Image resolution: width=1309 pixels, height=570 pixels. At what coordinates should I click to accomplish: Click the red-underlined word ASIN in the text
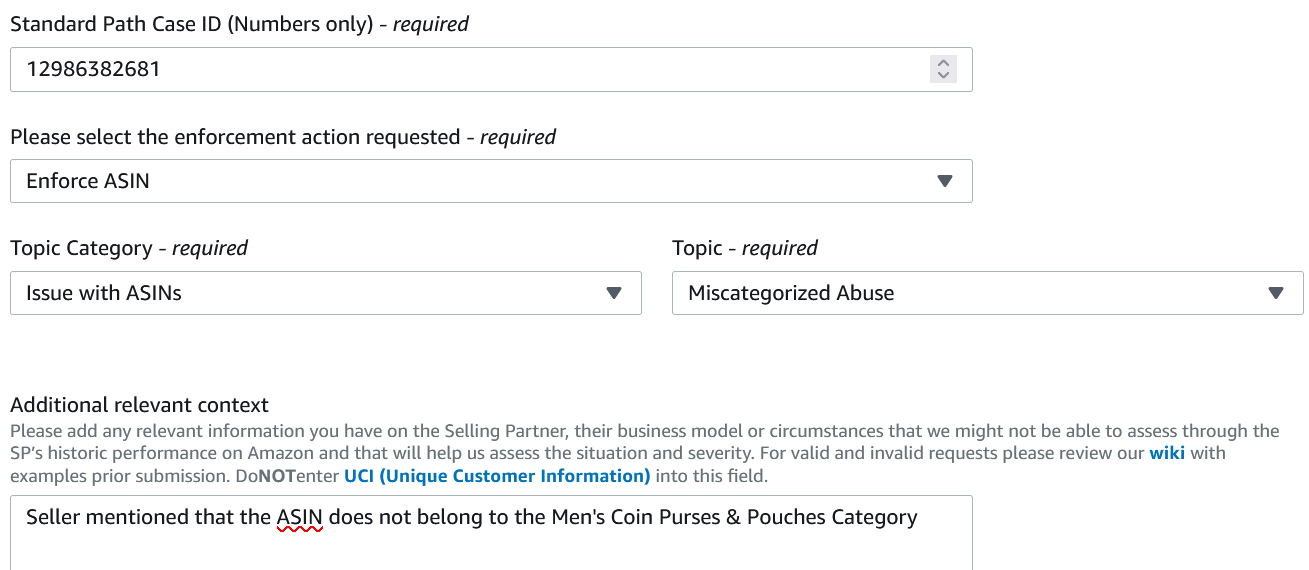(x=300, y=518)
